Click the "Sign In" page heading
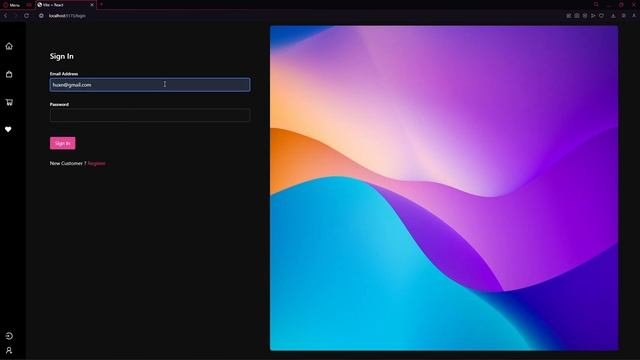This screenshot has height=360, width=640. [62, 56]
